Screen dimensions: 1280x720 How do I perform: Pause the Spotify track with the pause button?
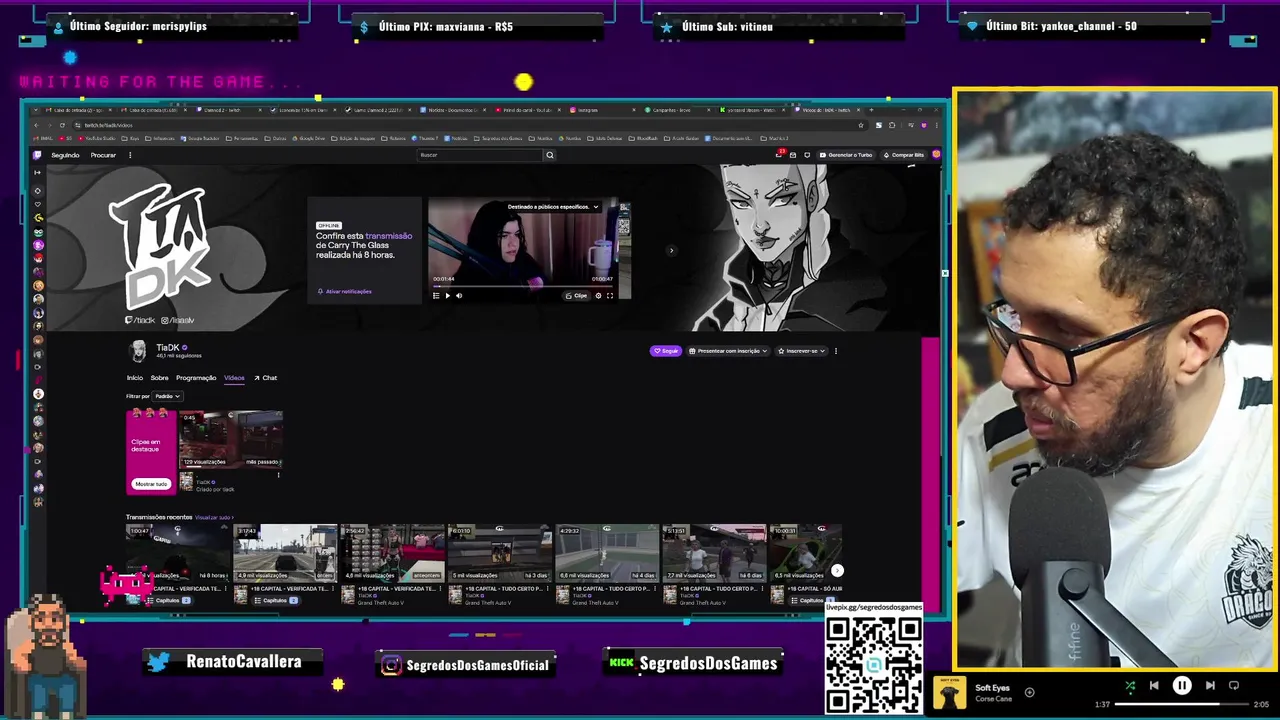coord(1181,685)
